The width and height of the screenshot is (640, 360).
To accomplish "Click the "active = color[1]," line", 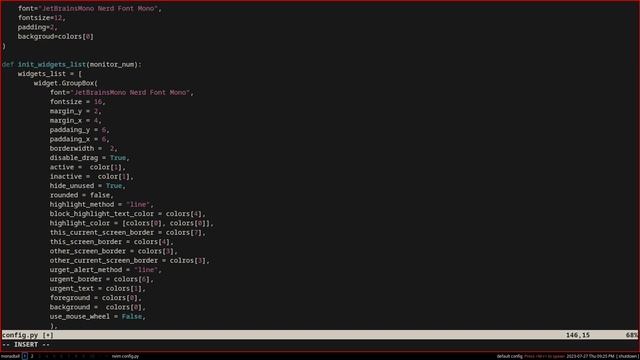I will pyautogui.click(x=88, y=167).
